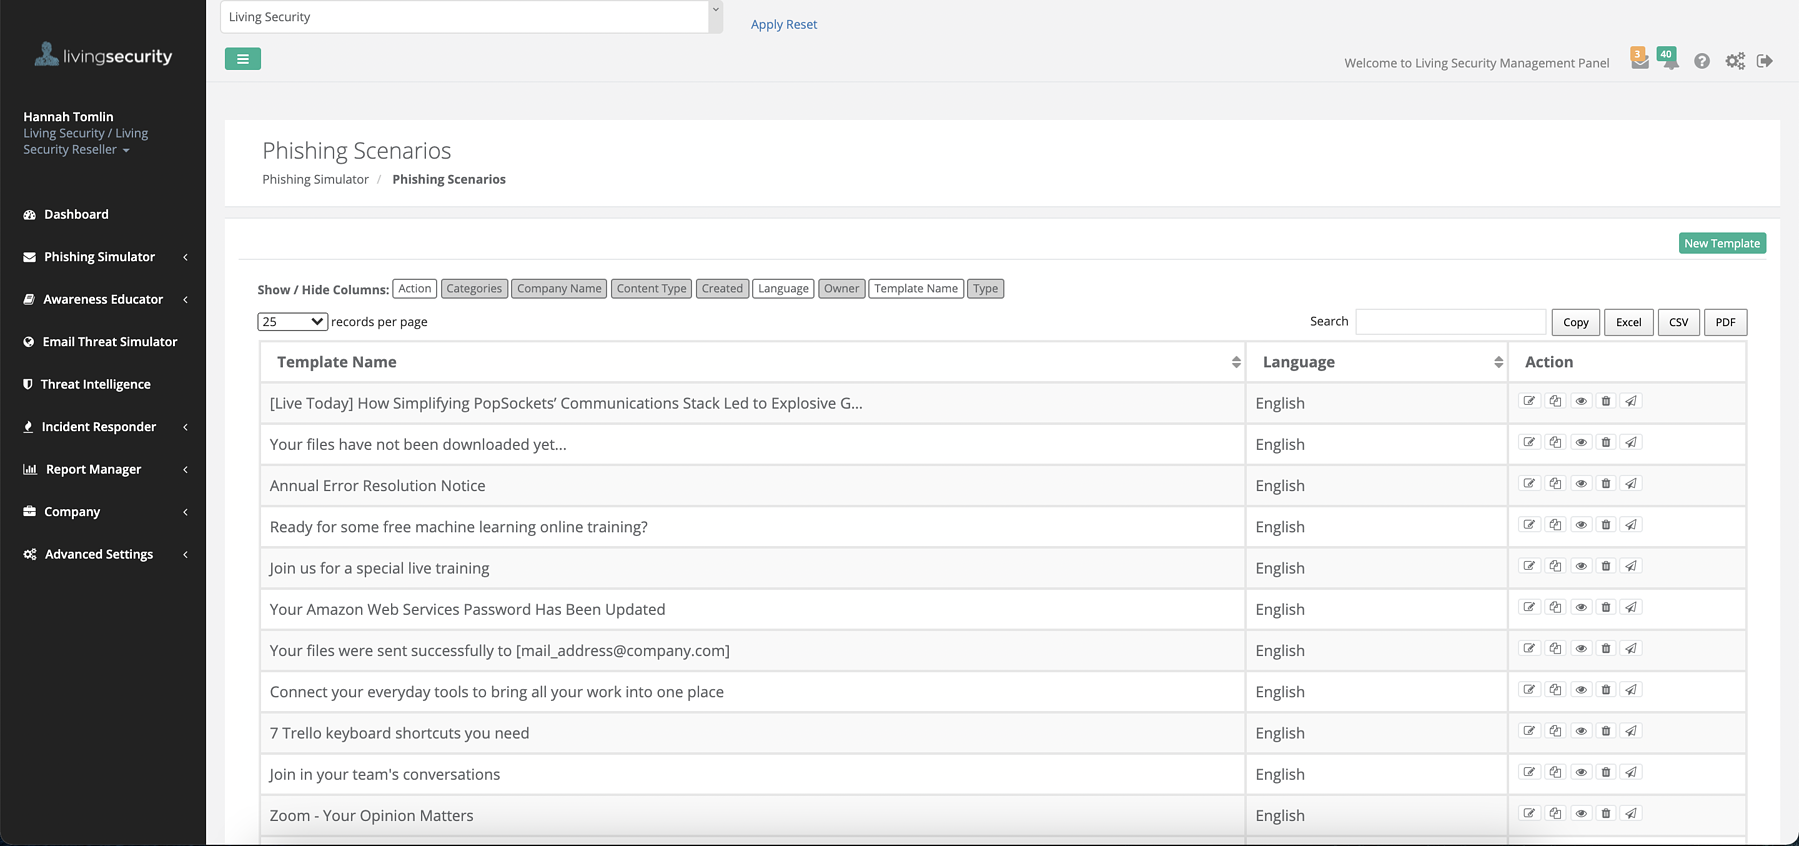The width and height of the screenshot is (1799, 846).
Task: Open Threat Intelligence in the sidebar
Action: tap(95, 384)
